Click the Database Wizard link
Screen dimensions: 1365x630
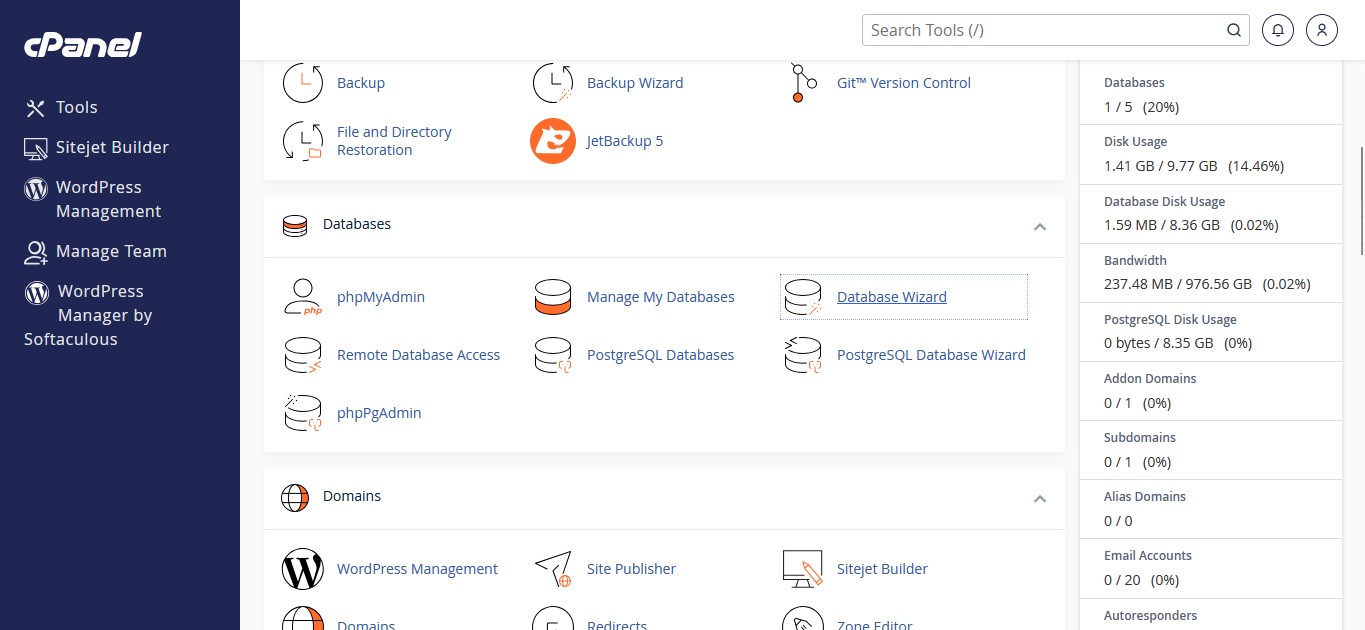click(x=892, y=297)
